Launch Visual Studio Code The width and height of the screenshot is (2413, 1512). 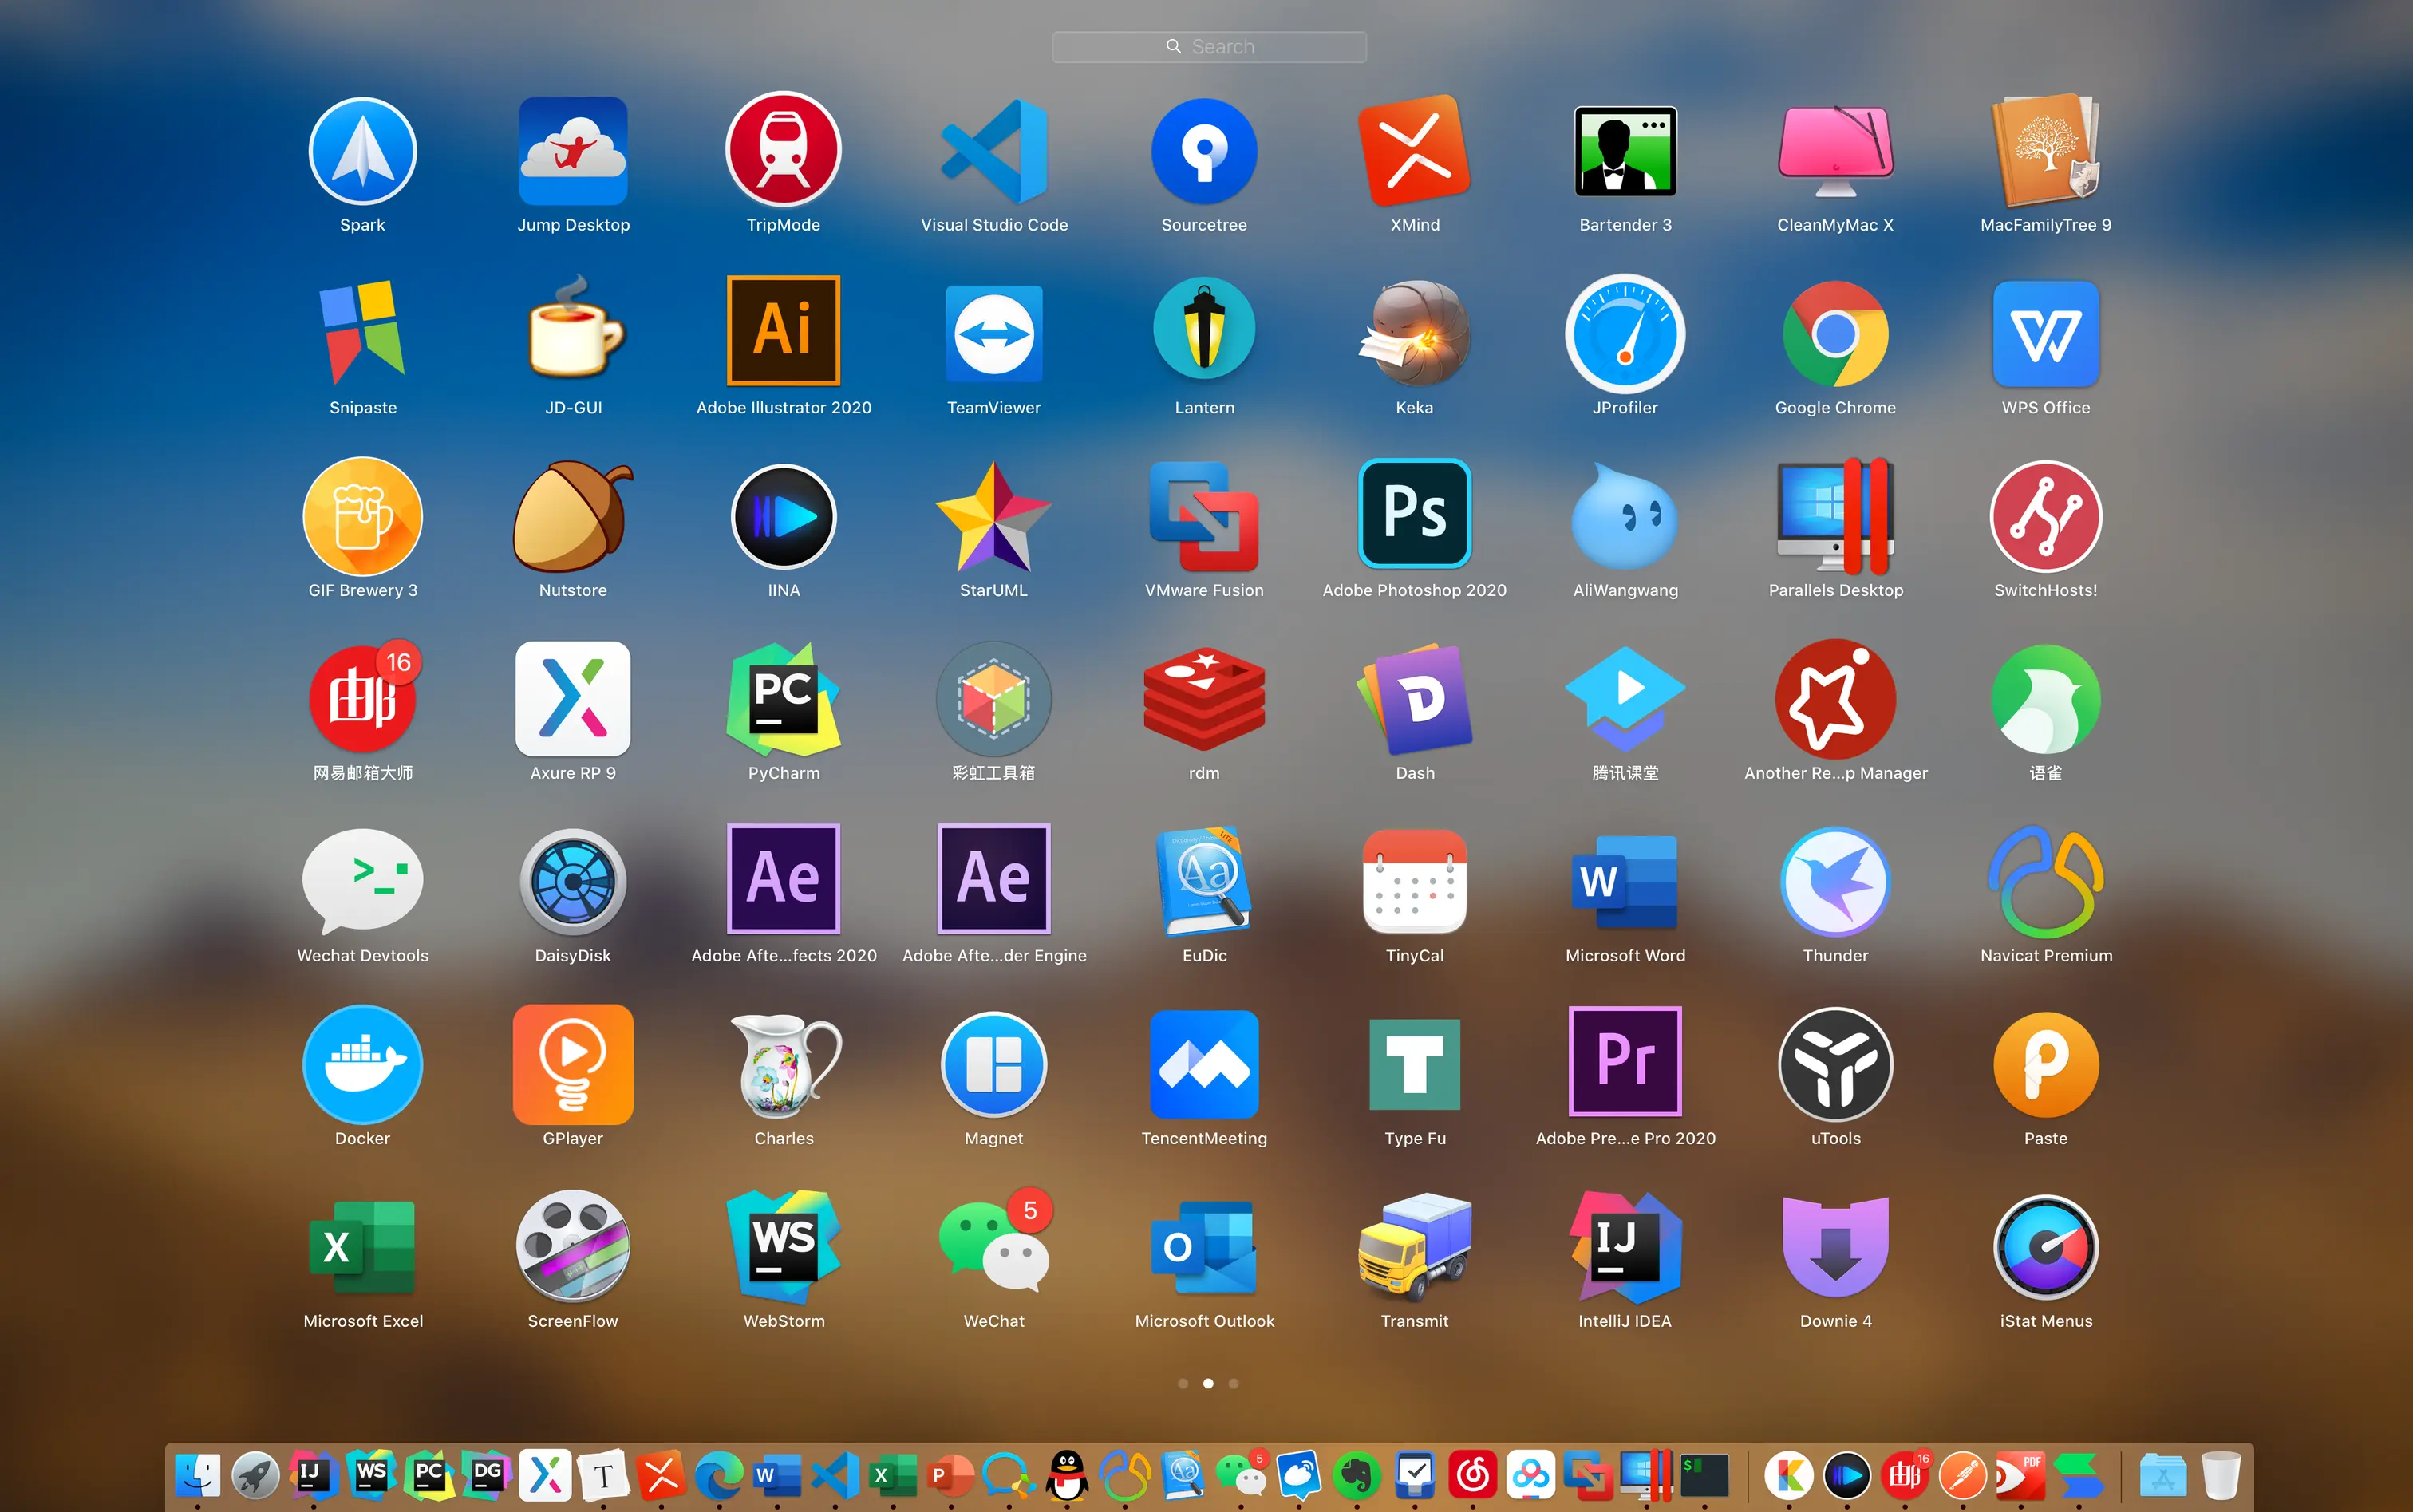tap(993, 152)
